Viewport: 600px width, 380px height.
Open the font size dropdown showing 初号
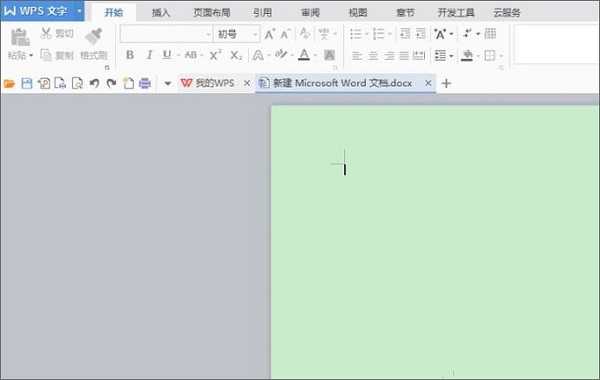[x=237, y=34]
